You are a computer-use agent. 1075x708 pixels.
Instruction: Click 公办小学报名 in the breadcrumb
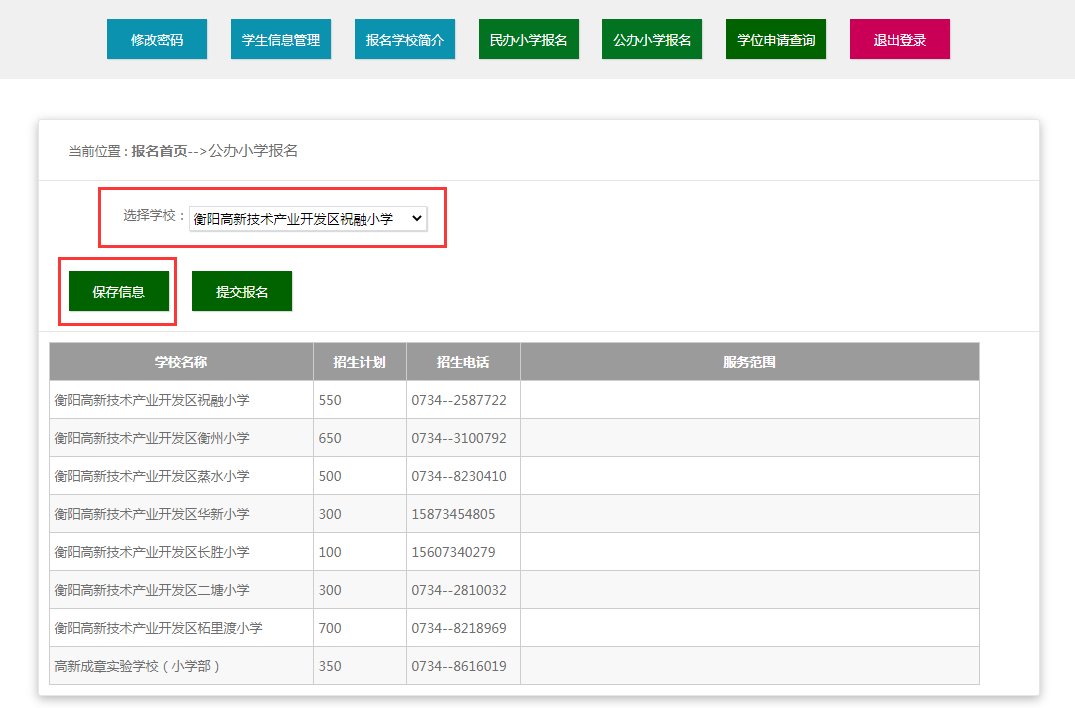point(253,151)
